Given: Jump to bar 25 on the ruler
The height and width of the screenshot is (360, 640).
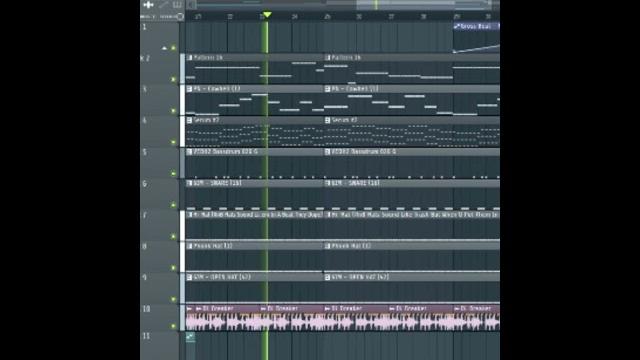Looking at the screenshot, I should (x=327, y=17).
